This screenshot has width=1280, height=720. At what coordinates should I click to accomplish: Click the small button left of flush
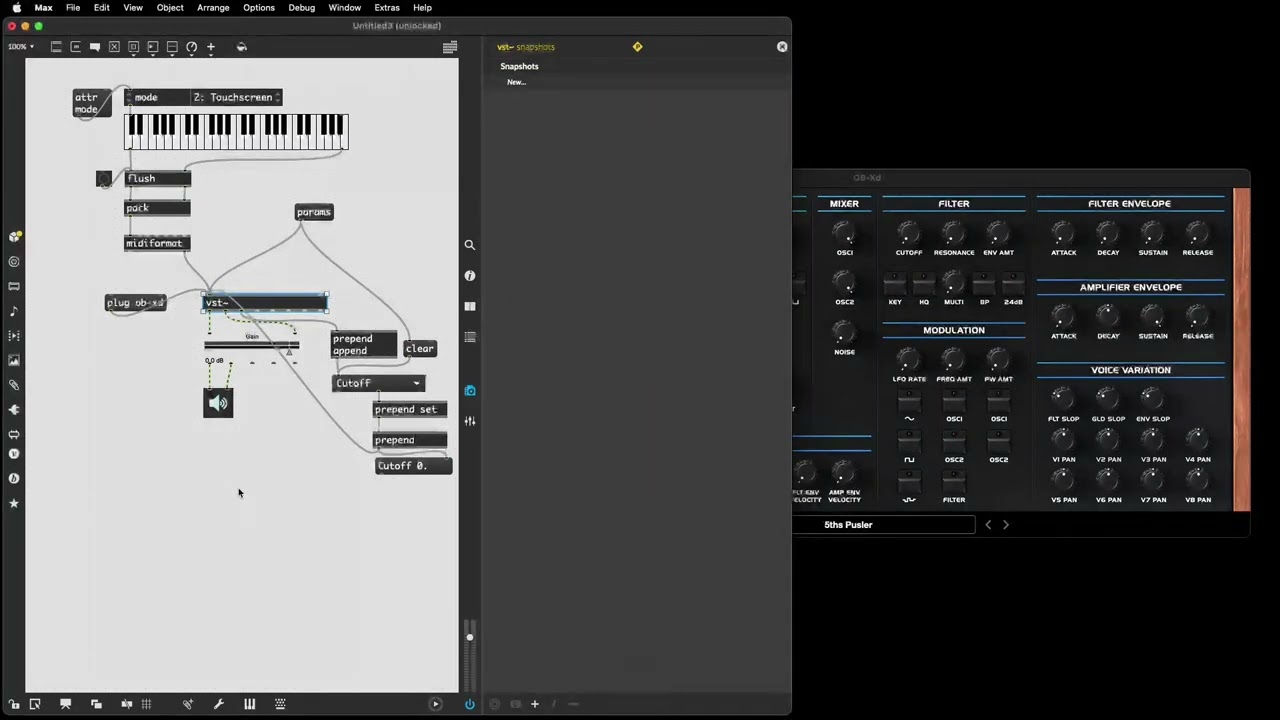tap(104, 179)
